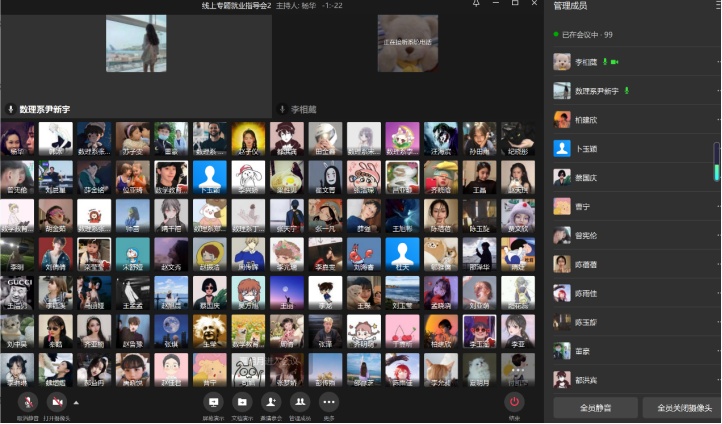Turn on the camera from the bottom toolbar
The height and width of the screenshot is (424, 722).
click(x=57, y=401)
